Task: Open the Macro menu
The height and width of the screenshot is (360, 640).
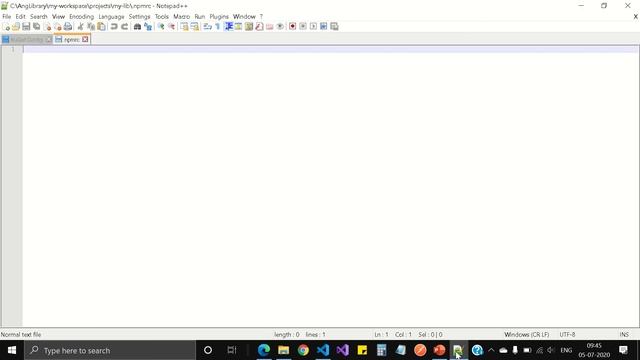Action: click(182, 17)
